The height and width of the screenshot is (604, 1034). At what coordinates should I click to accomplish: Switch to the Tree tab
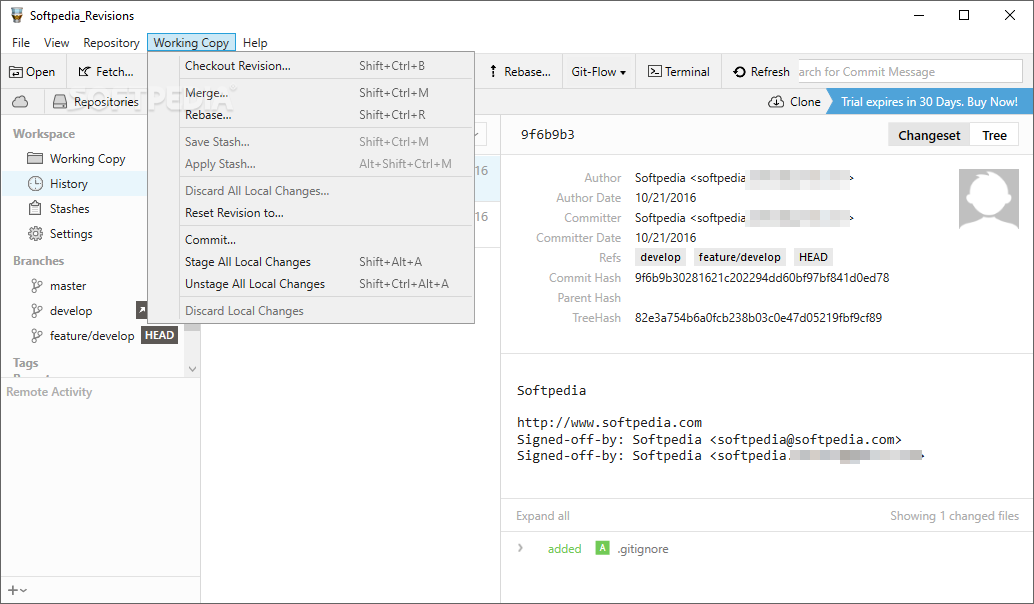coord(994,135)
